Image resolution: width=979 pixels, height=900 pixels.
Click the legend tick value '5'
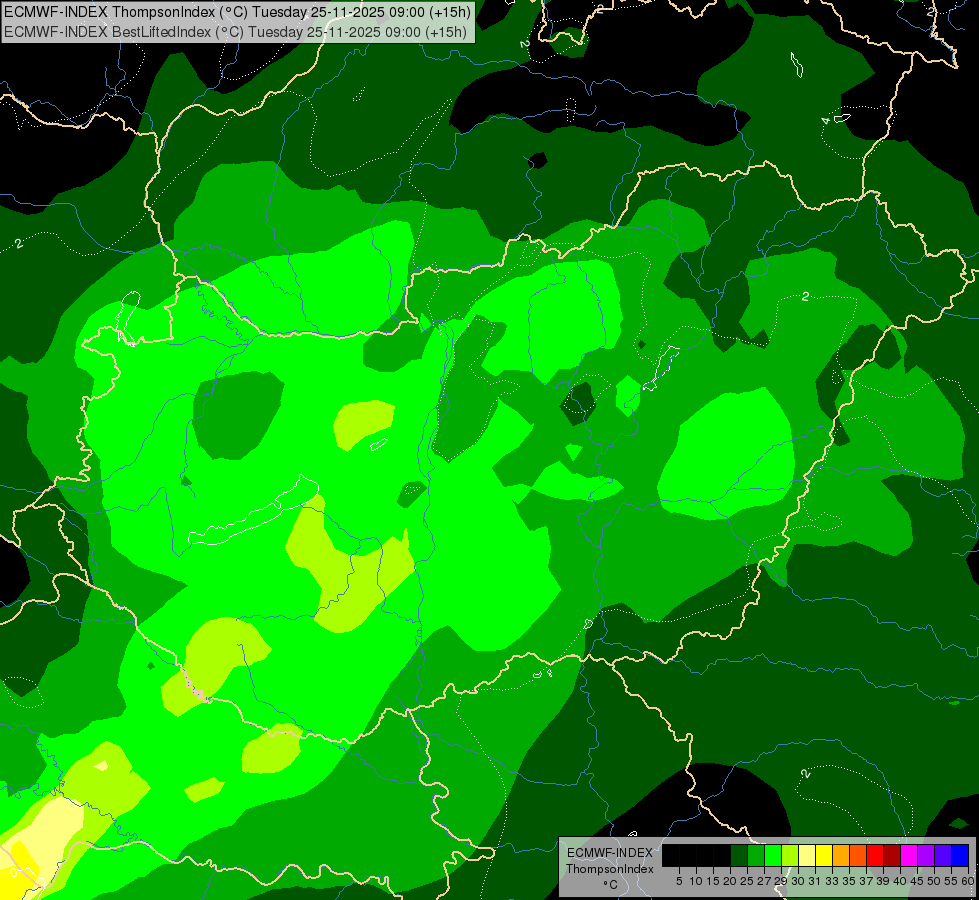679,881
